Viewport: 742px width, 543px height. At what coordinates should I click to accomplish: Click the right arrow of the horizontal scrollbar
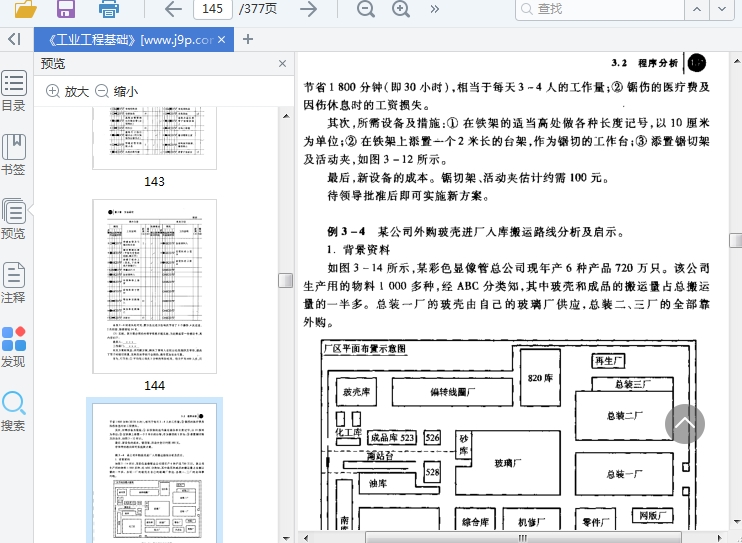[719, 538]
